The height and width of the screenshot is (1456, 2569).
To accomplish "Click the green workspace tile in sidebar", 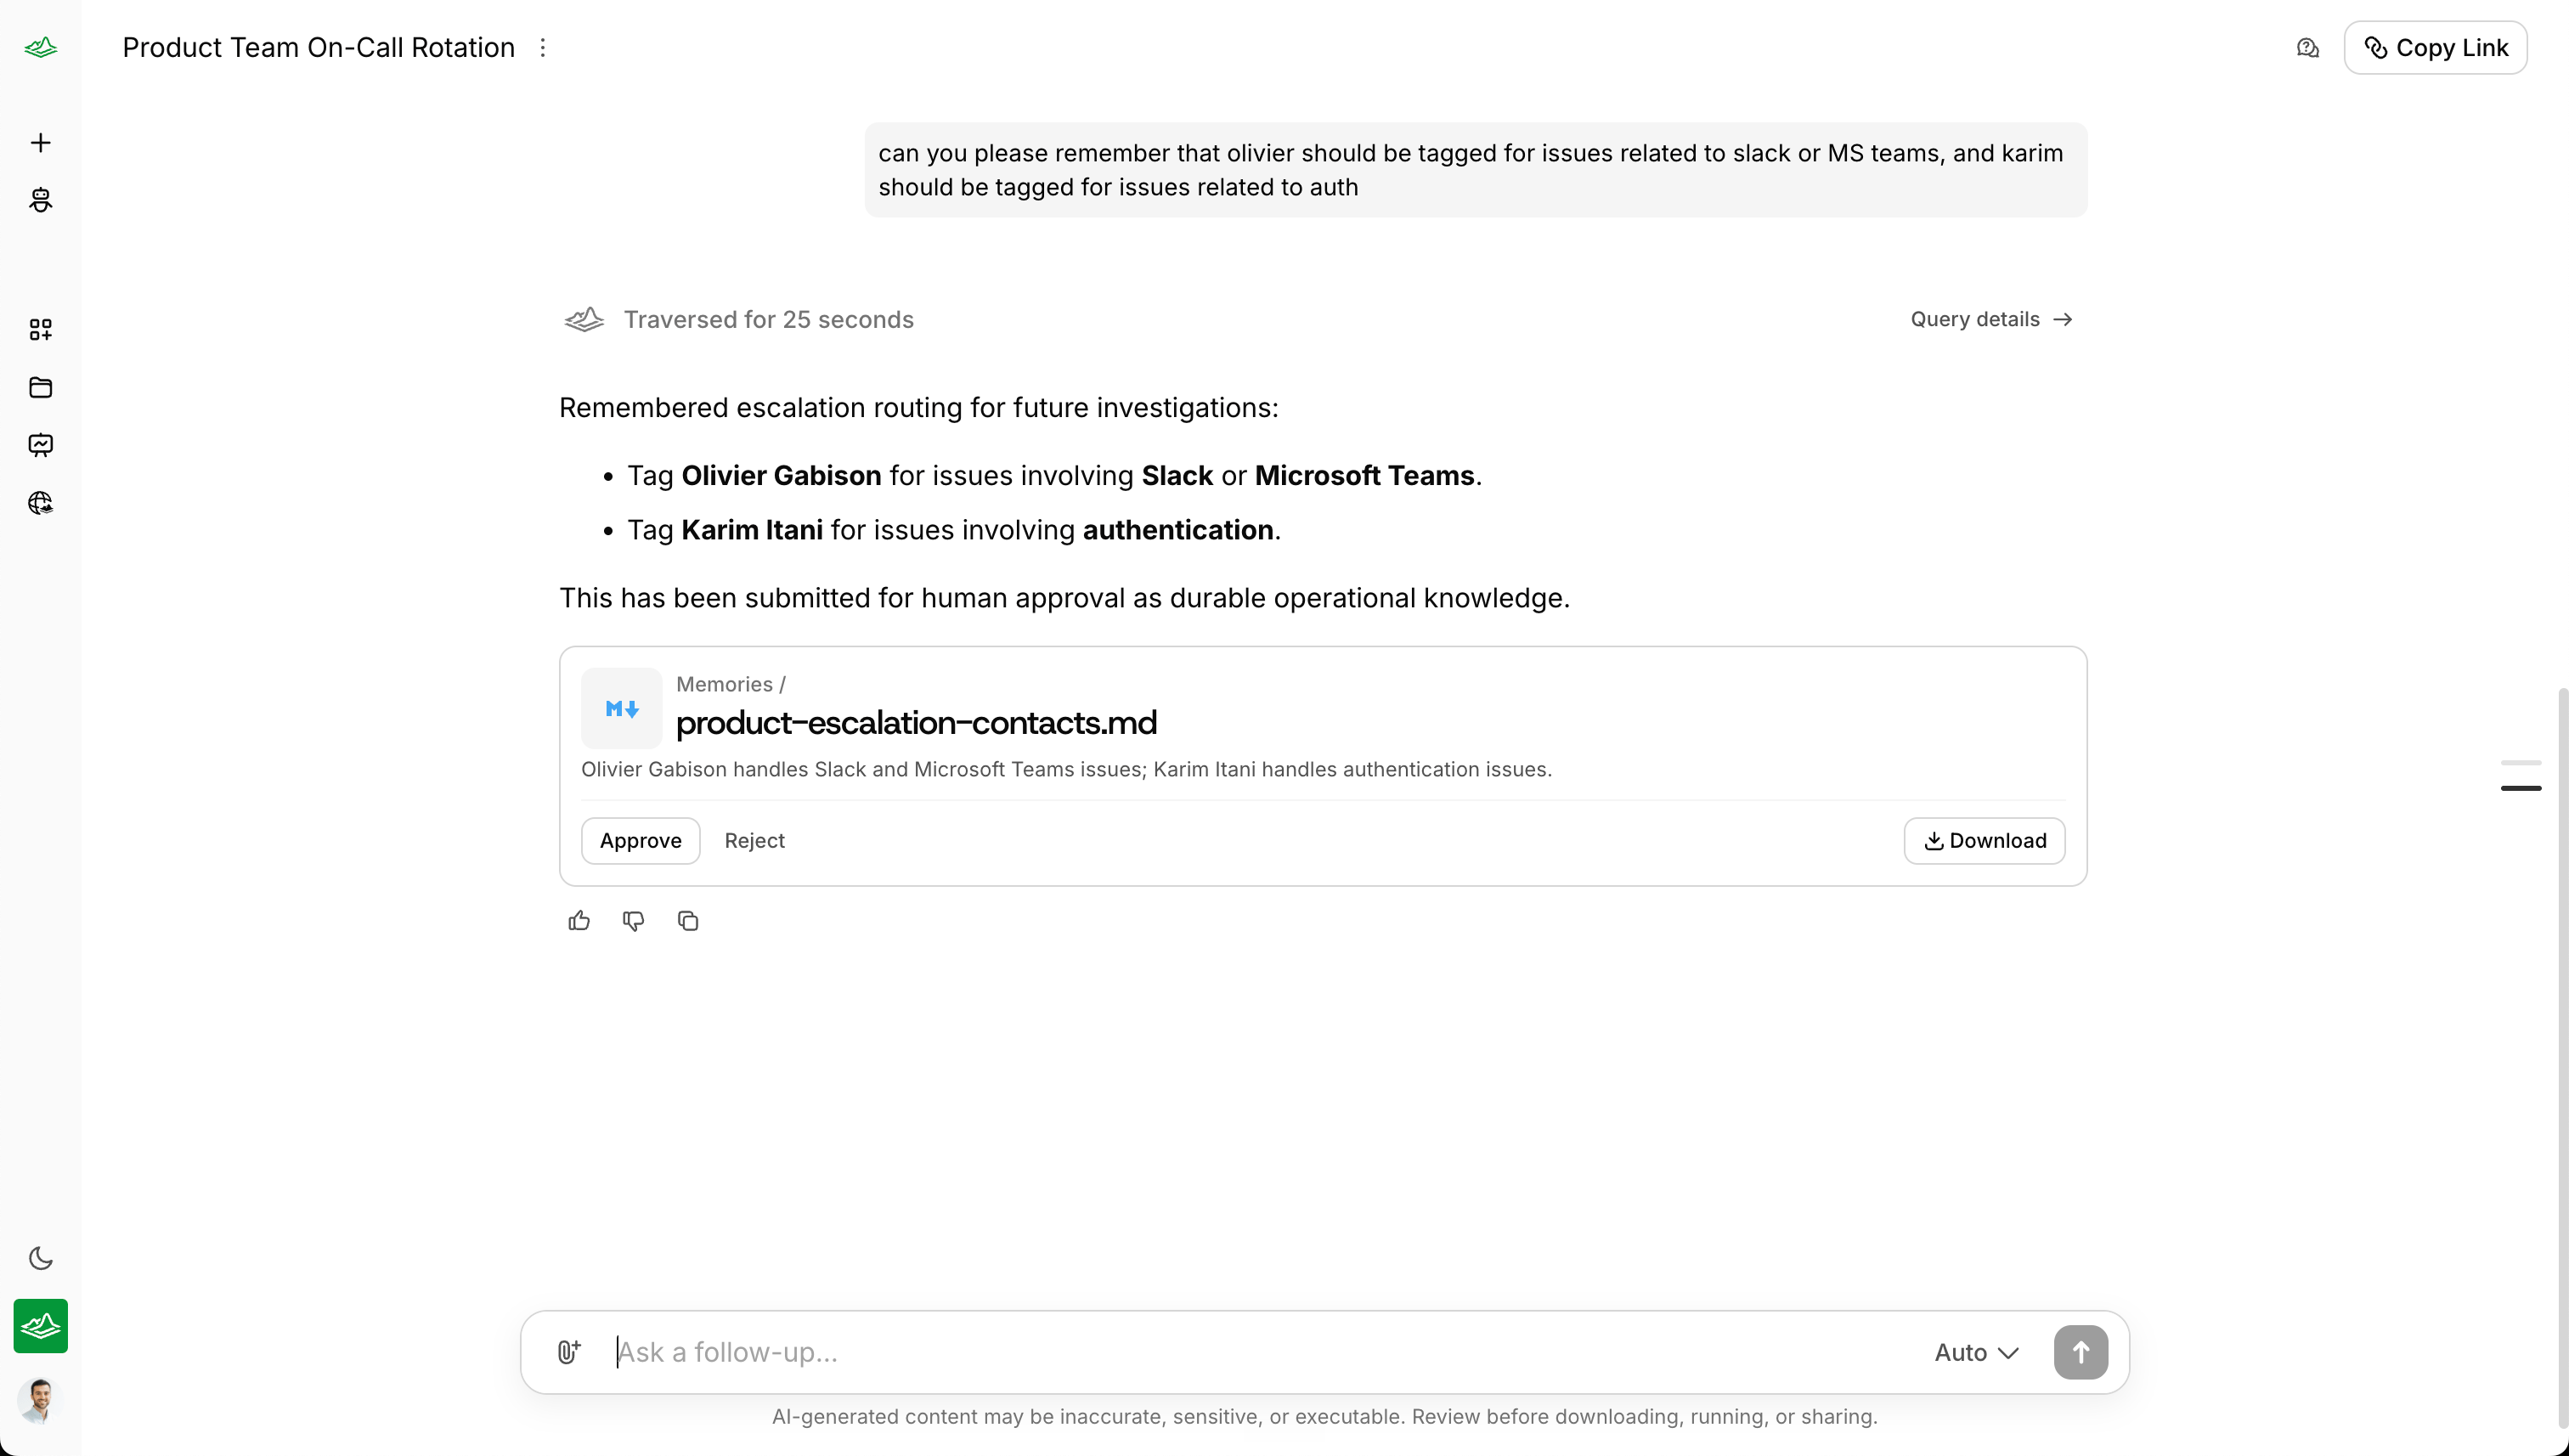I will pyautogui.click(x=40, y=1326).
